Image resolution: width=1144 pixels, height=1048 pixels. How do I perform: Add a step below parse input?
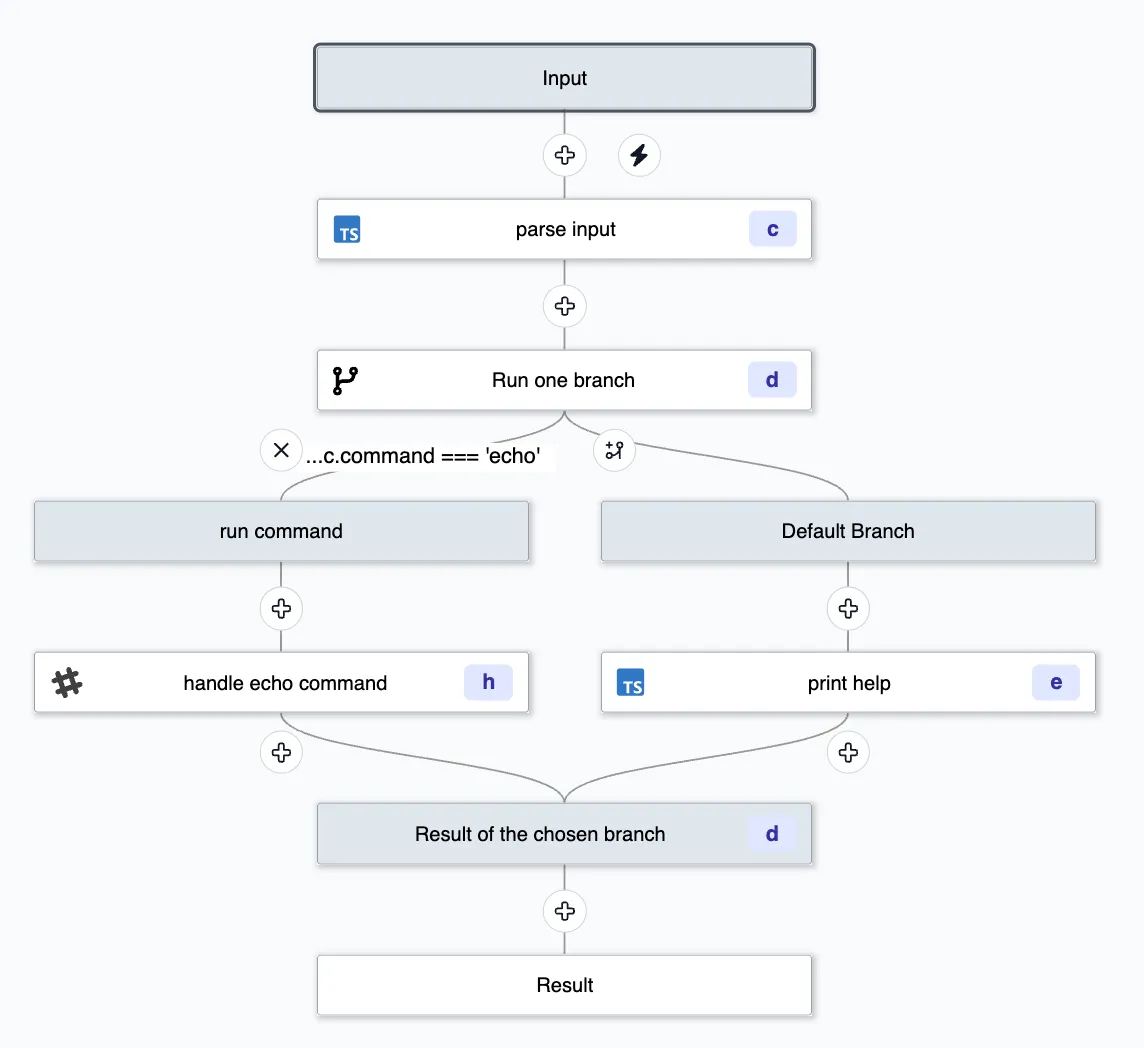pyautogui.click(x=565, y=306)
